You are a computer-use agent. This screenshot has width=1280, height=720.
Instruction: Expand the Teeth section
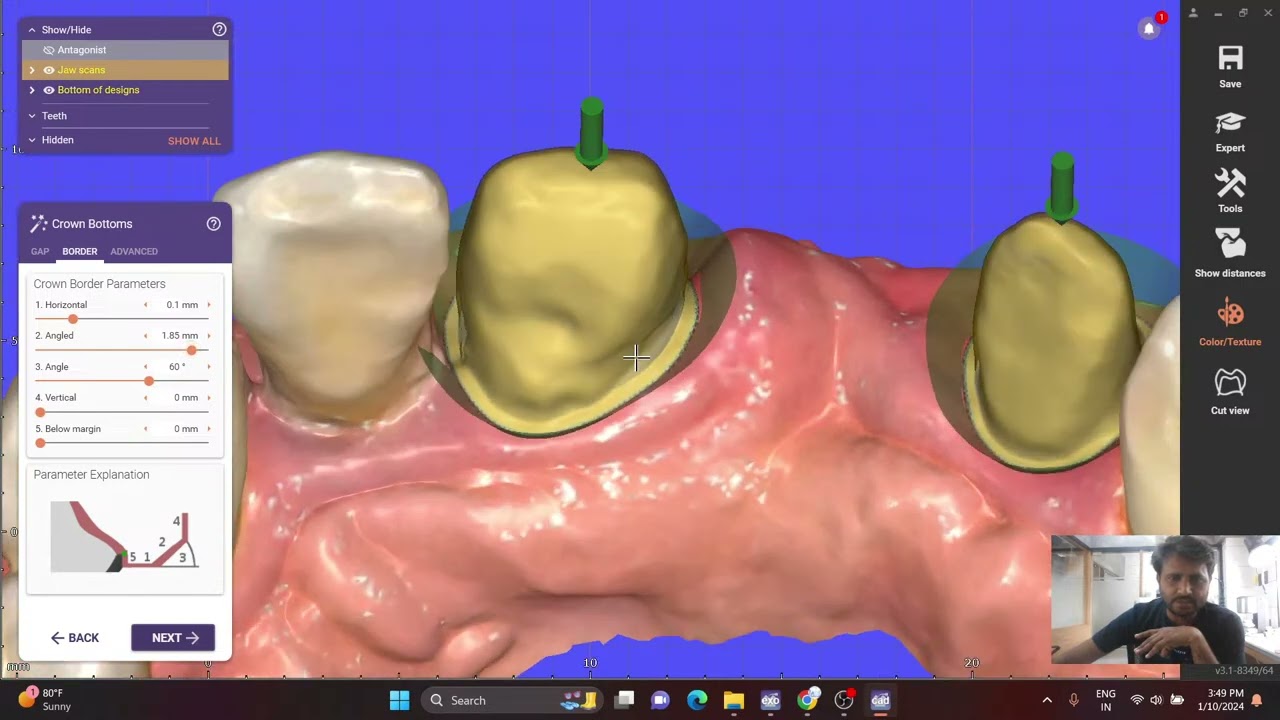pos(32,116)
